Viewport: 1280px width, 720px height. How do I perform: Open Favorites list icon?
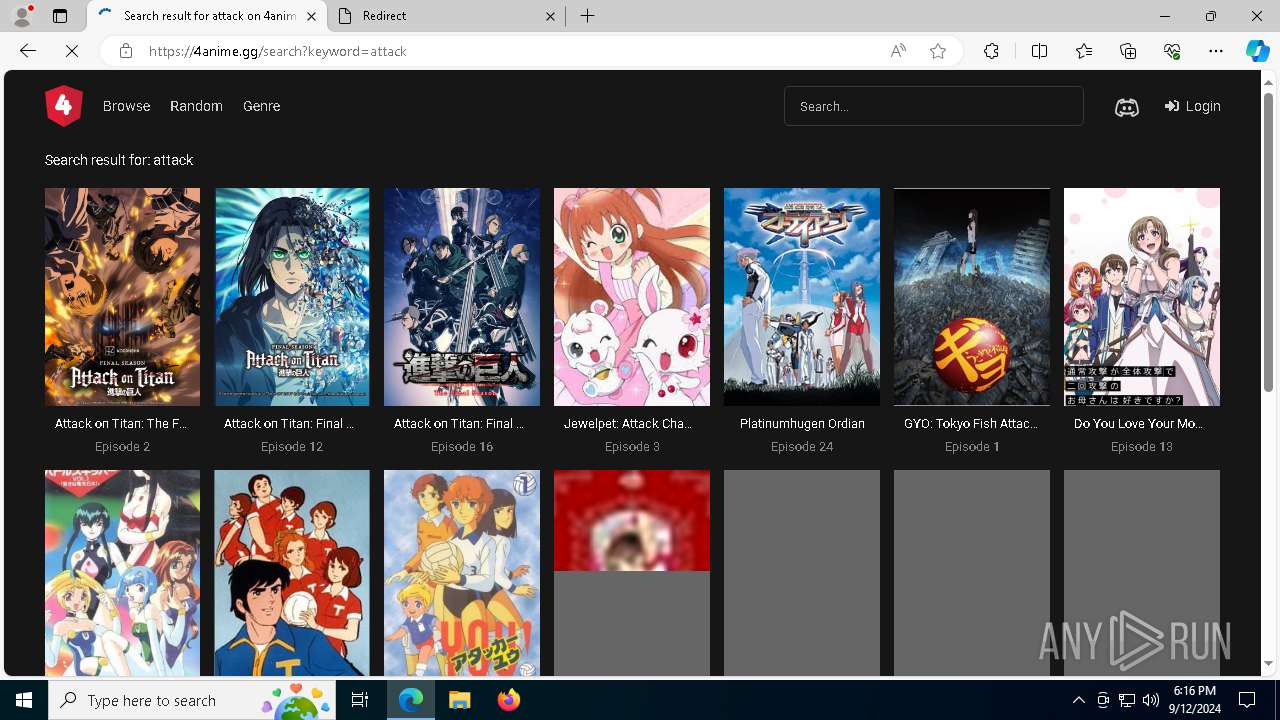[1084, 51]
